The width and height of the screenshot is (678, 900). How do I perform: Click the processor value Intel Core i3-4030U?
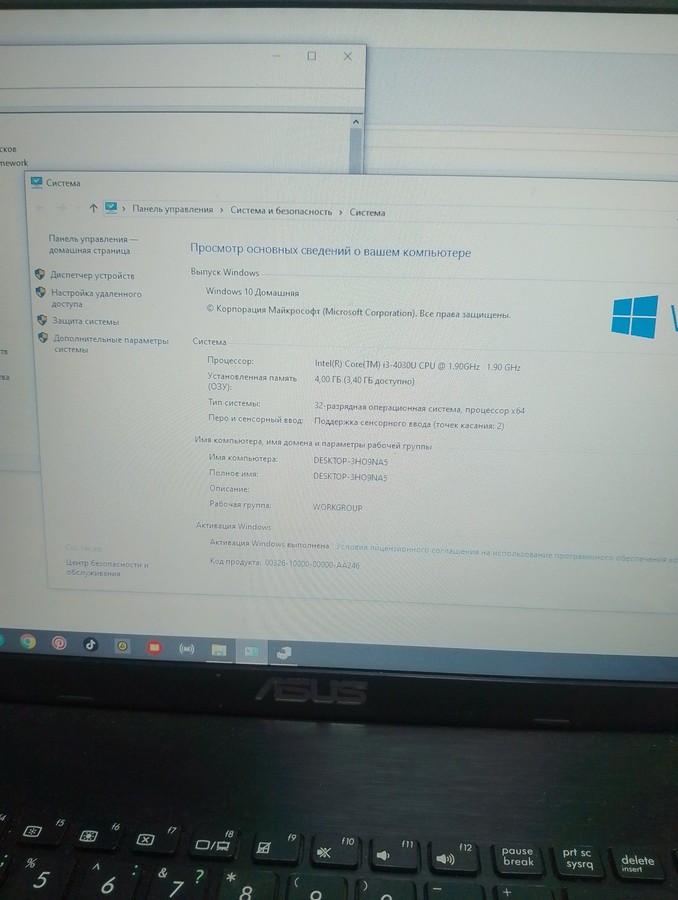[417, 366]
